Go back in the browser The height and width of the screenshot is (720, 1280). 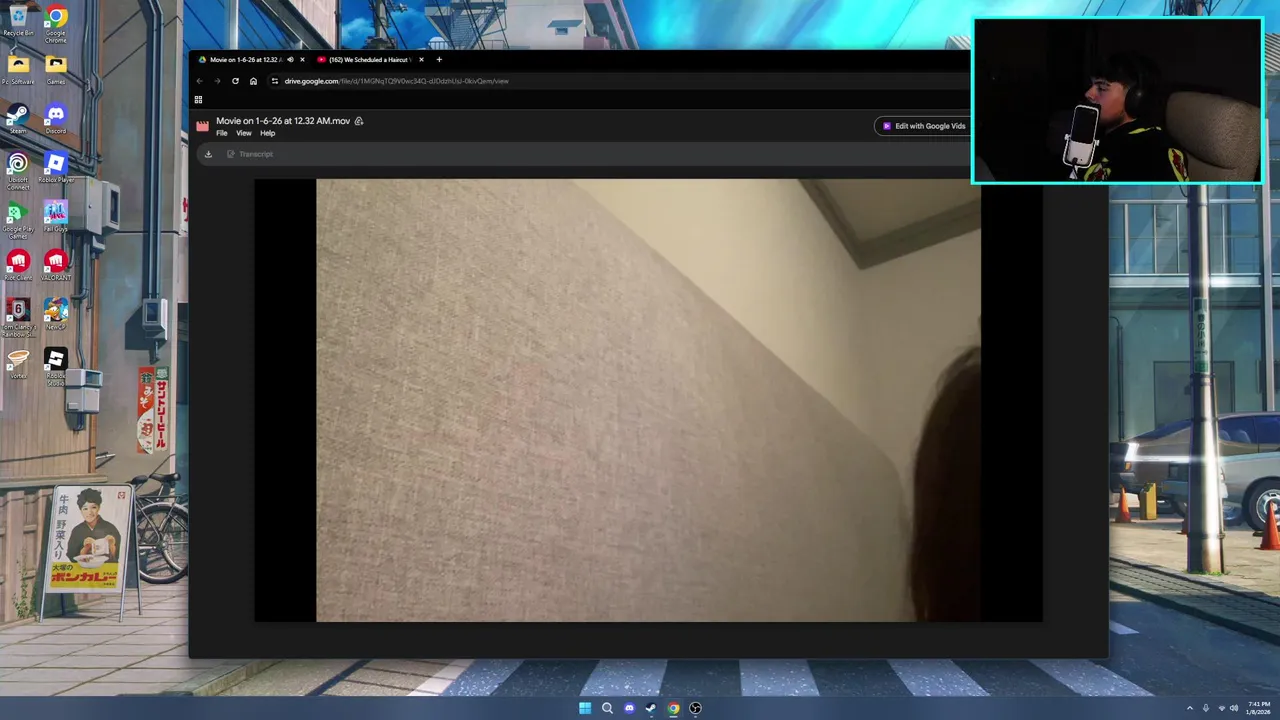pyautogui.click(x=199, y=81)
